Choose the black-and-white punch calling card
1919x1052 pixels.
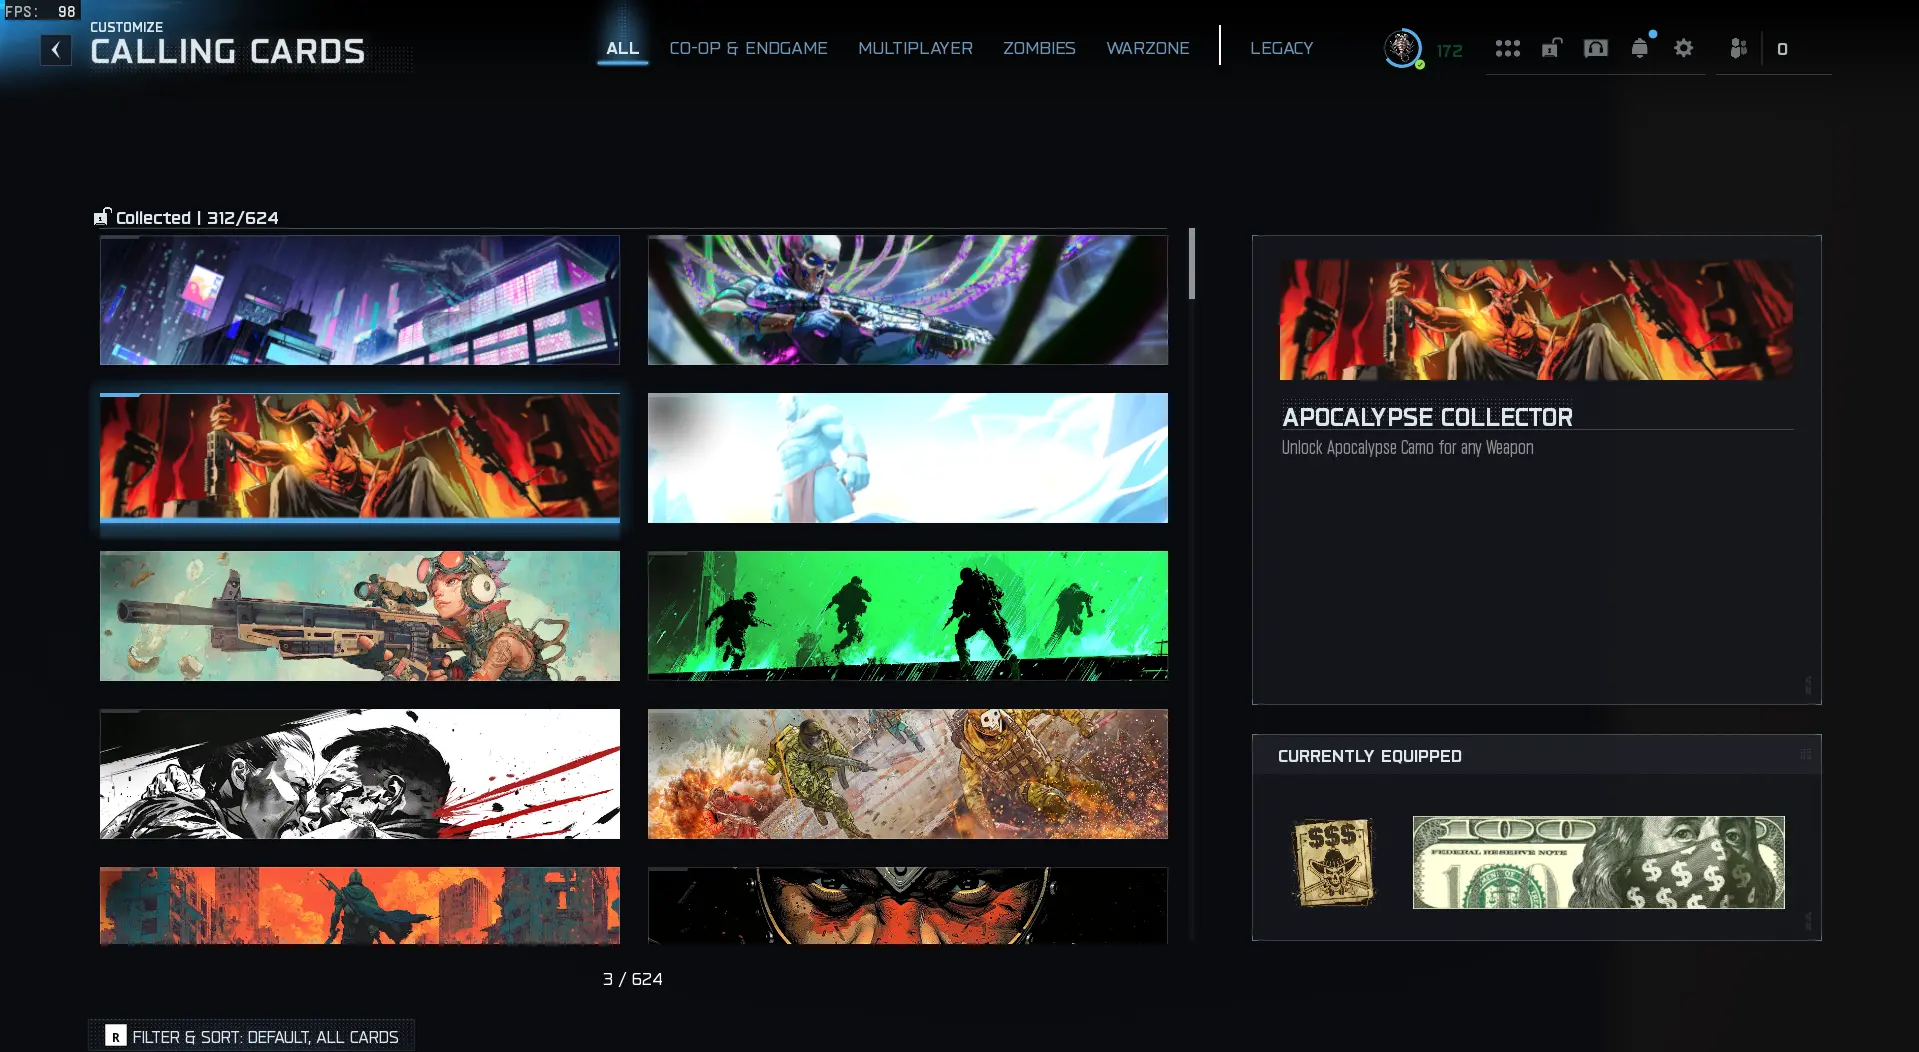click(x=359, y=774)
